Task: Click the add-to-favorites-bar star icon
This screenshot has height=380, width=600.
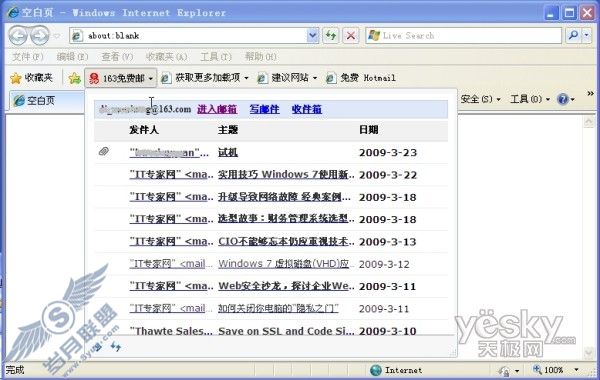Action: point(75,78)
